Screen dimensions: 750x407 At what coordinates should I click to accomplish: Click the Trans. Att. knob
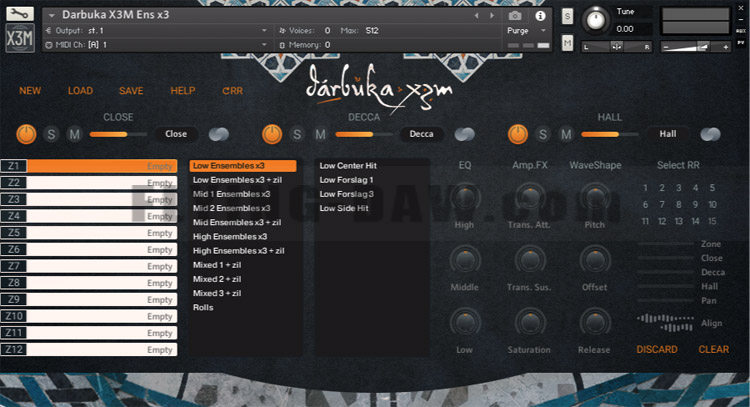click(529, 198)
